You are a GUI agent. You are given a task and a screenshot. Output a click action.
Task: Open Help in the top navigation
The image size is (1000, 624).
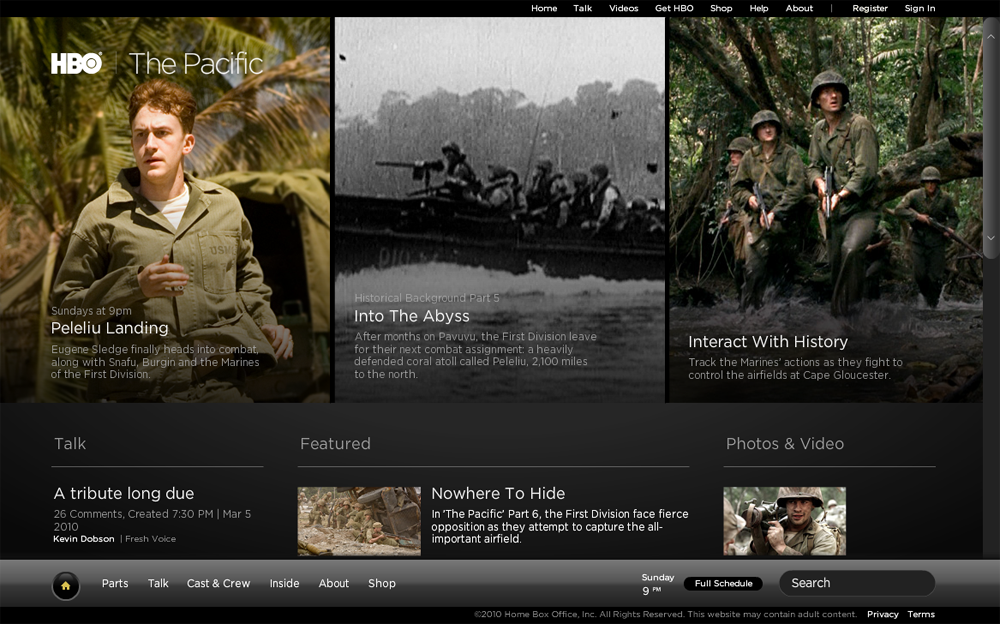coord(758,8)
